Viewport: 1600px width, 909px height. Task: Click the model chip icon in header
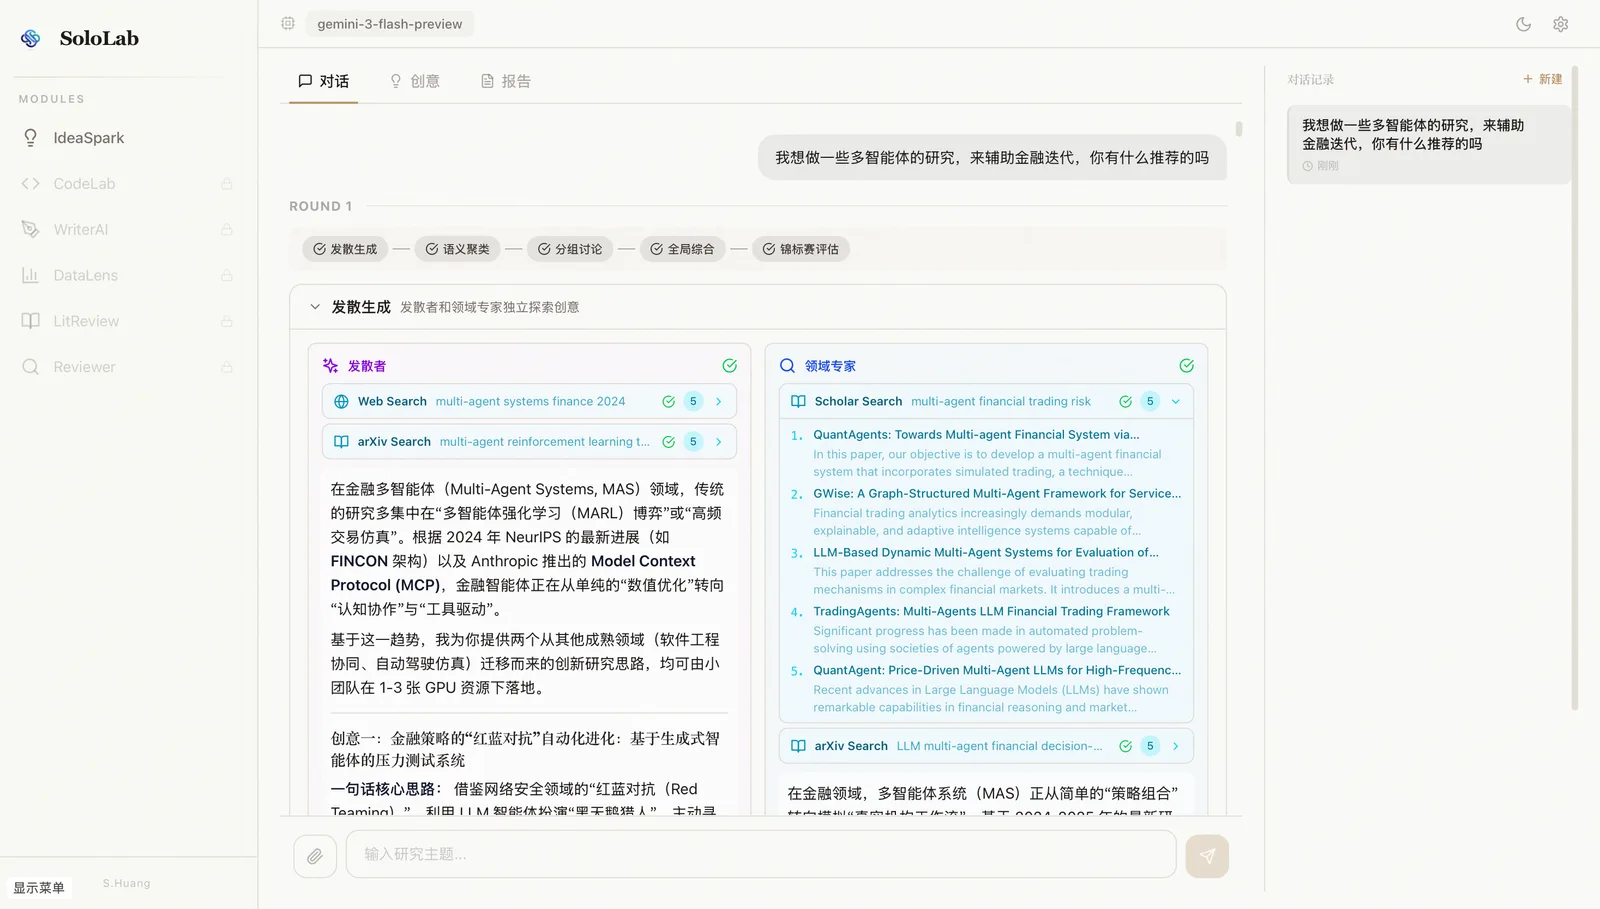pos(288,24)
